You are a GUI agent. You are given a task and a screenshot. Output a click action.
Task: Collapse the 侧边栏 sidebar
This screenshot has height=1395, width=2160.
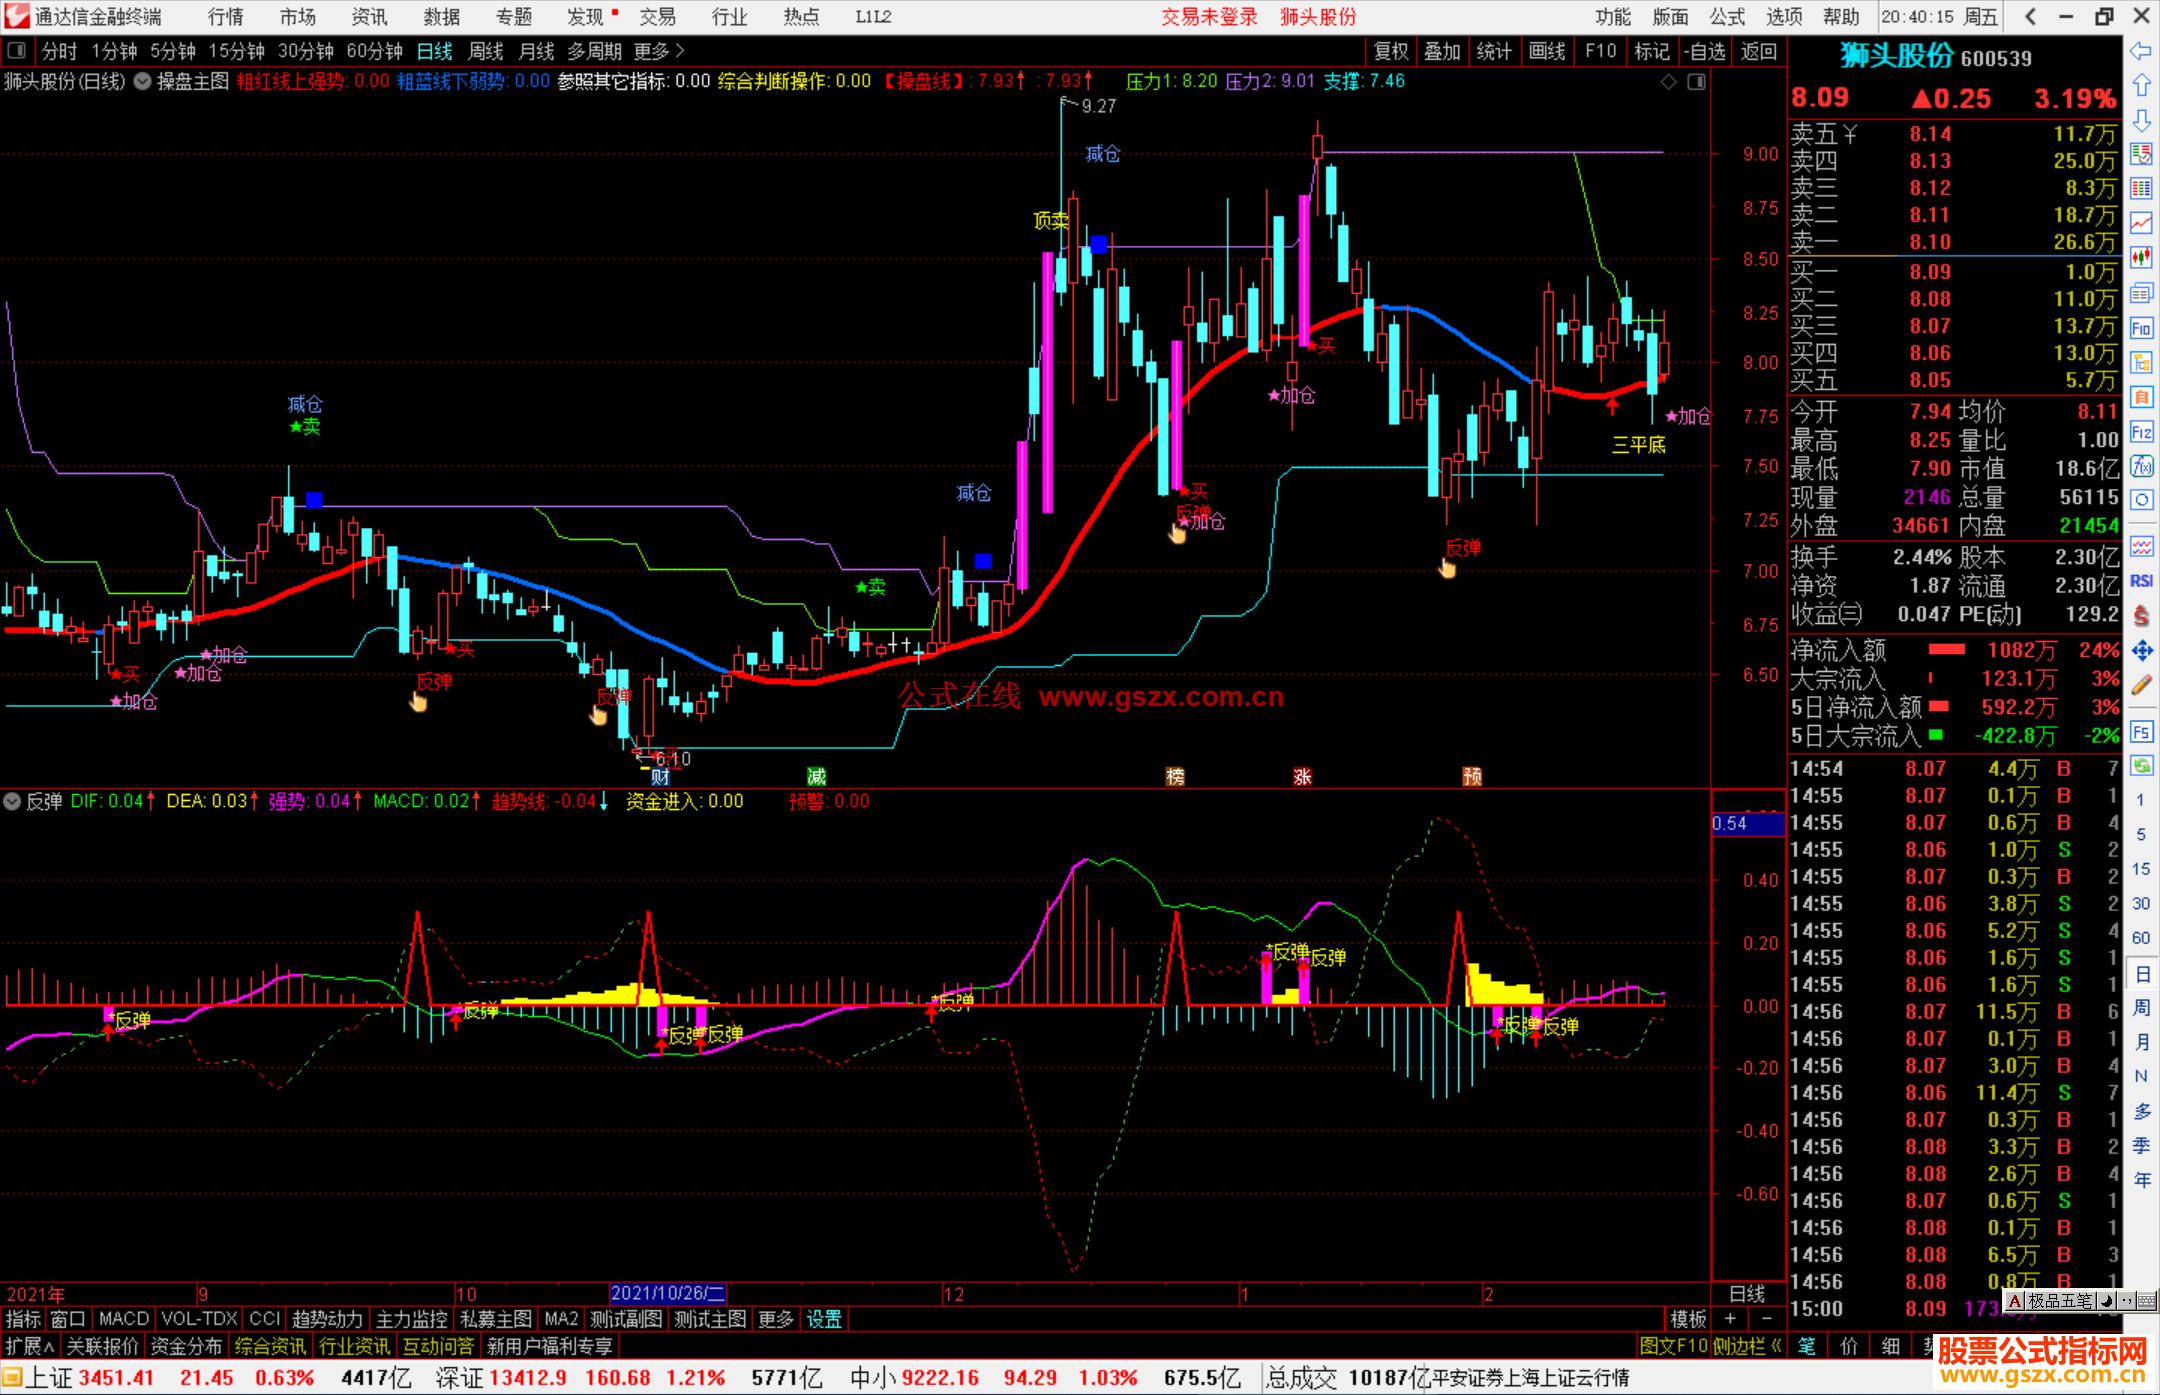(1748, 1346)
